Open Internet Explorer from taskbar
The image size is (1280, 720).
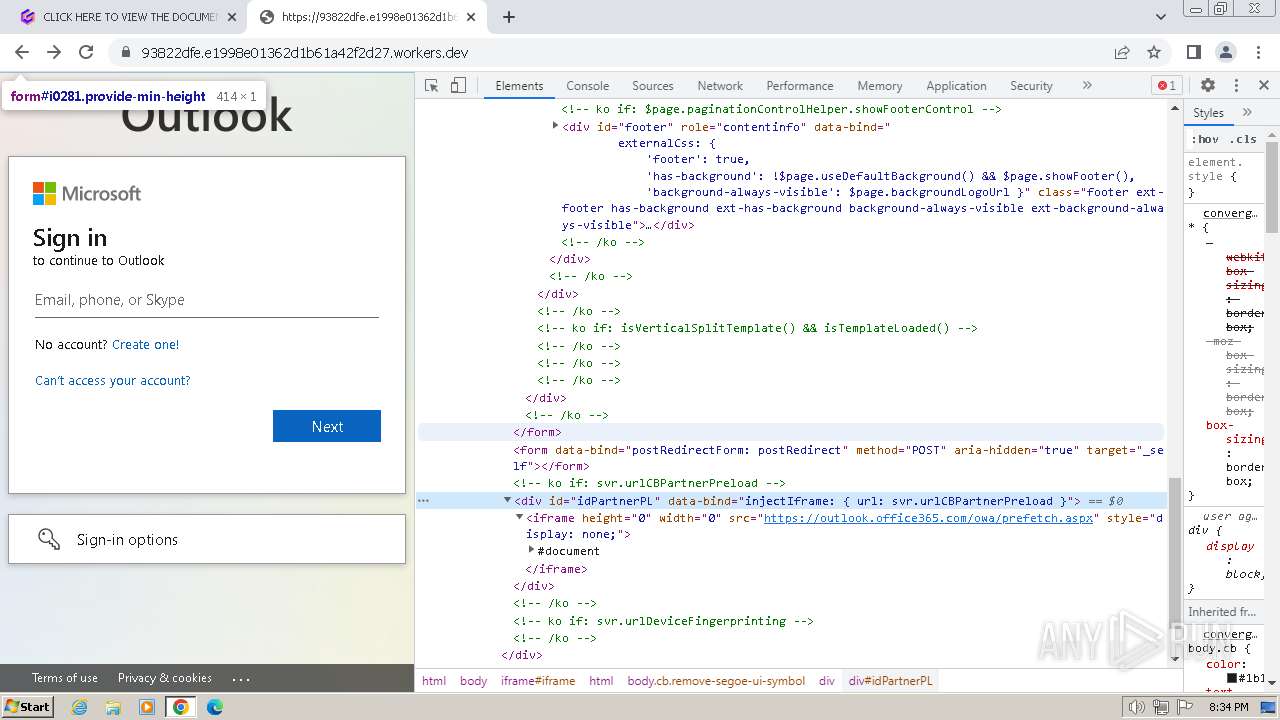80,707
